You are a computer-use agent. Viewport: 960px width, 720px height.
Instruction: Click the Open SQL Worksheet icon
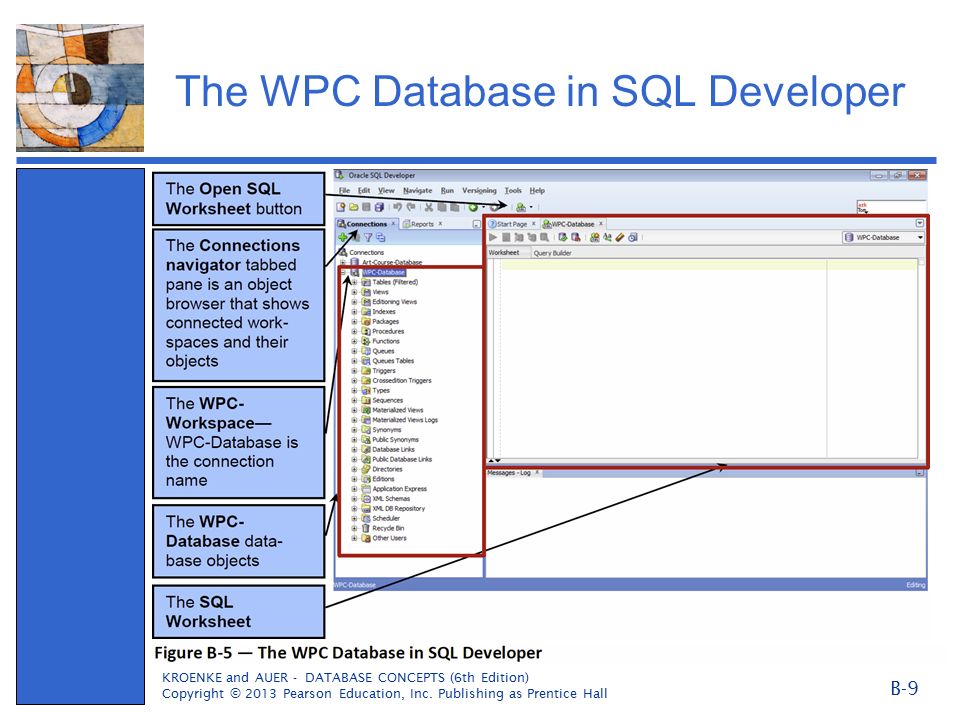(521, 207)
